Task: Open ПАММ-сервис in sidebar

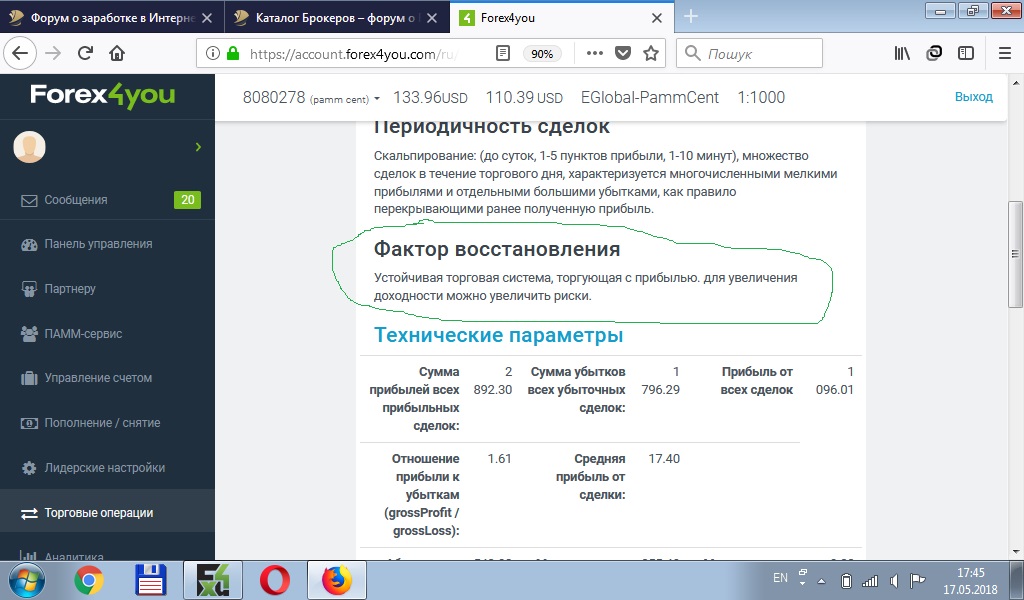Action: coord(83,333)
